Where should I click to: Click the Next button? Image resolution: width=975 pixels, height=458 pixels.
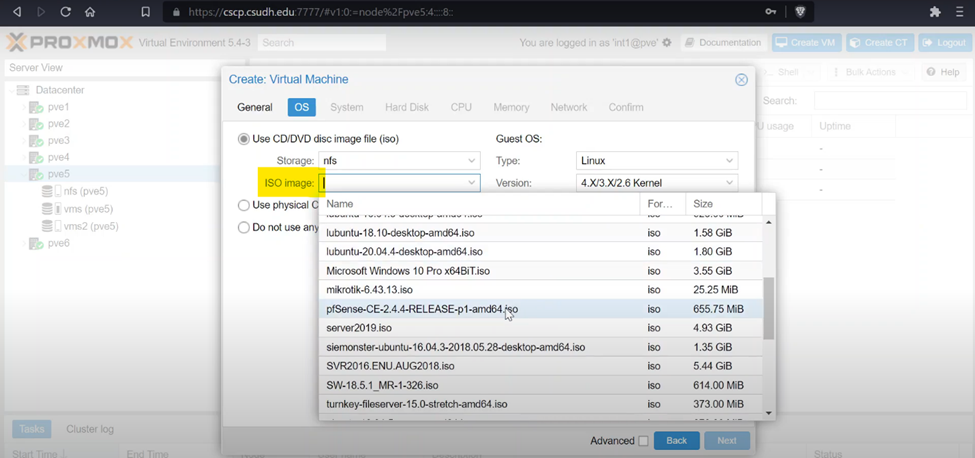coord(727,441)
